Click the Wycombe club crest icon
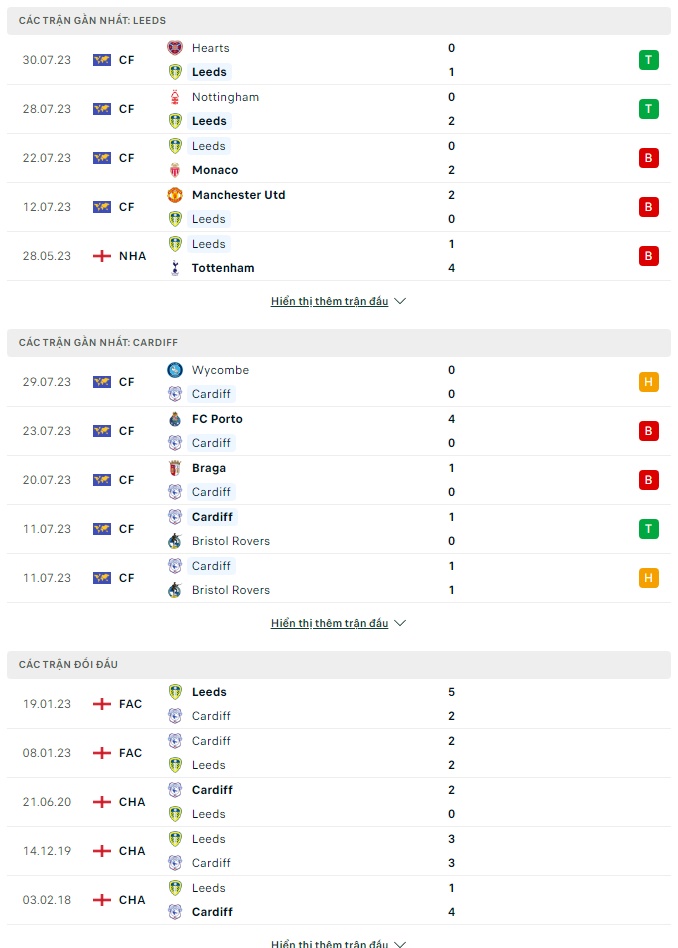This screenshot has width=678, height=948. pyautogui.click(x=175, y=370)
